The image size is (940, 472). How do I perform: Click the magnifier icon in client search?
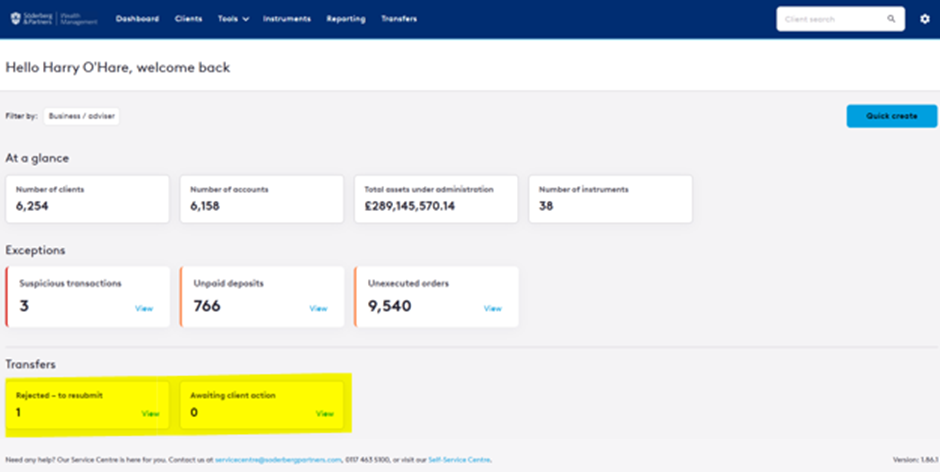pyautogui.click(x=891, y=19)
